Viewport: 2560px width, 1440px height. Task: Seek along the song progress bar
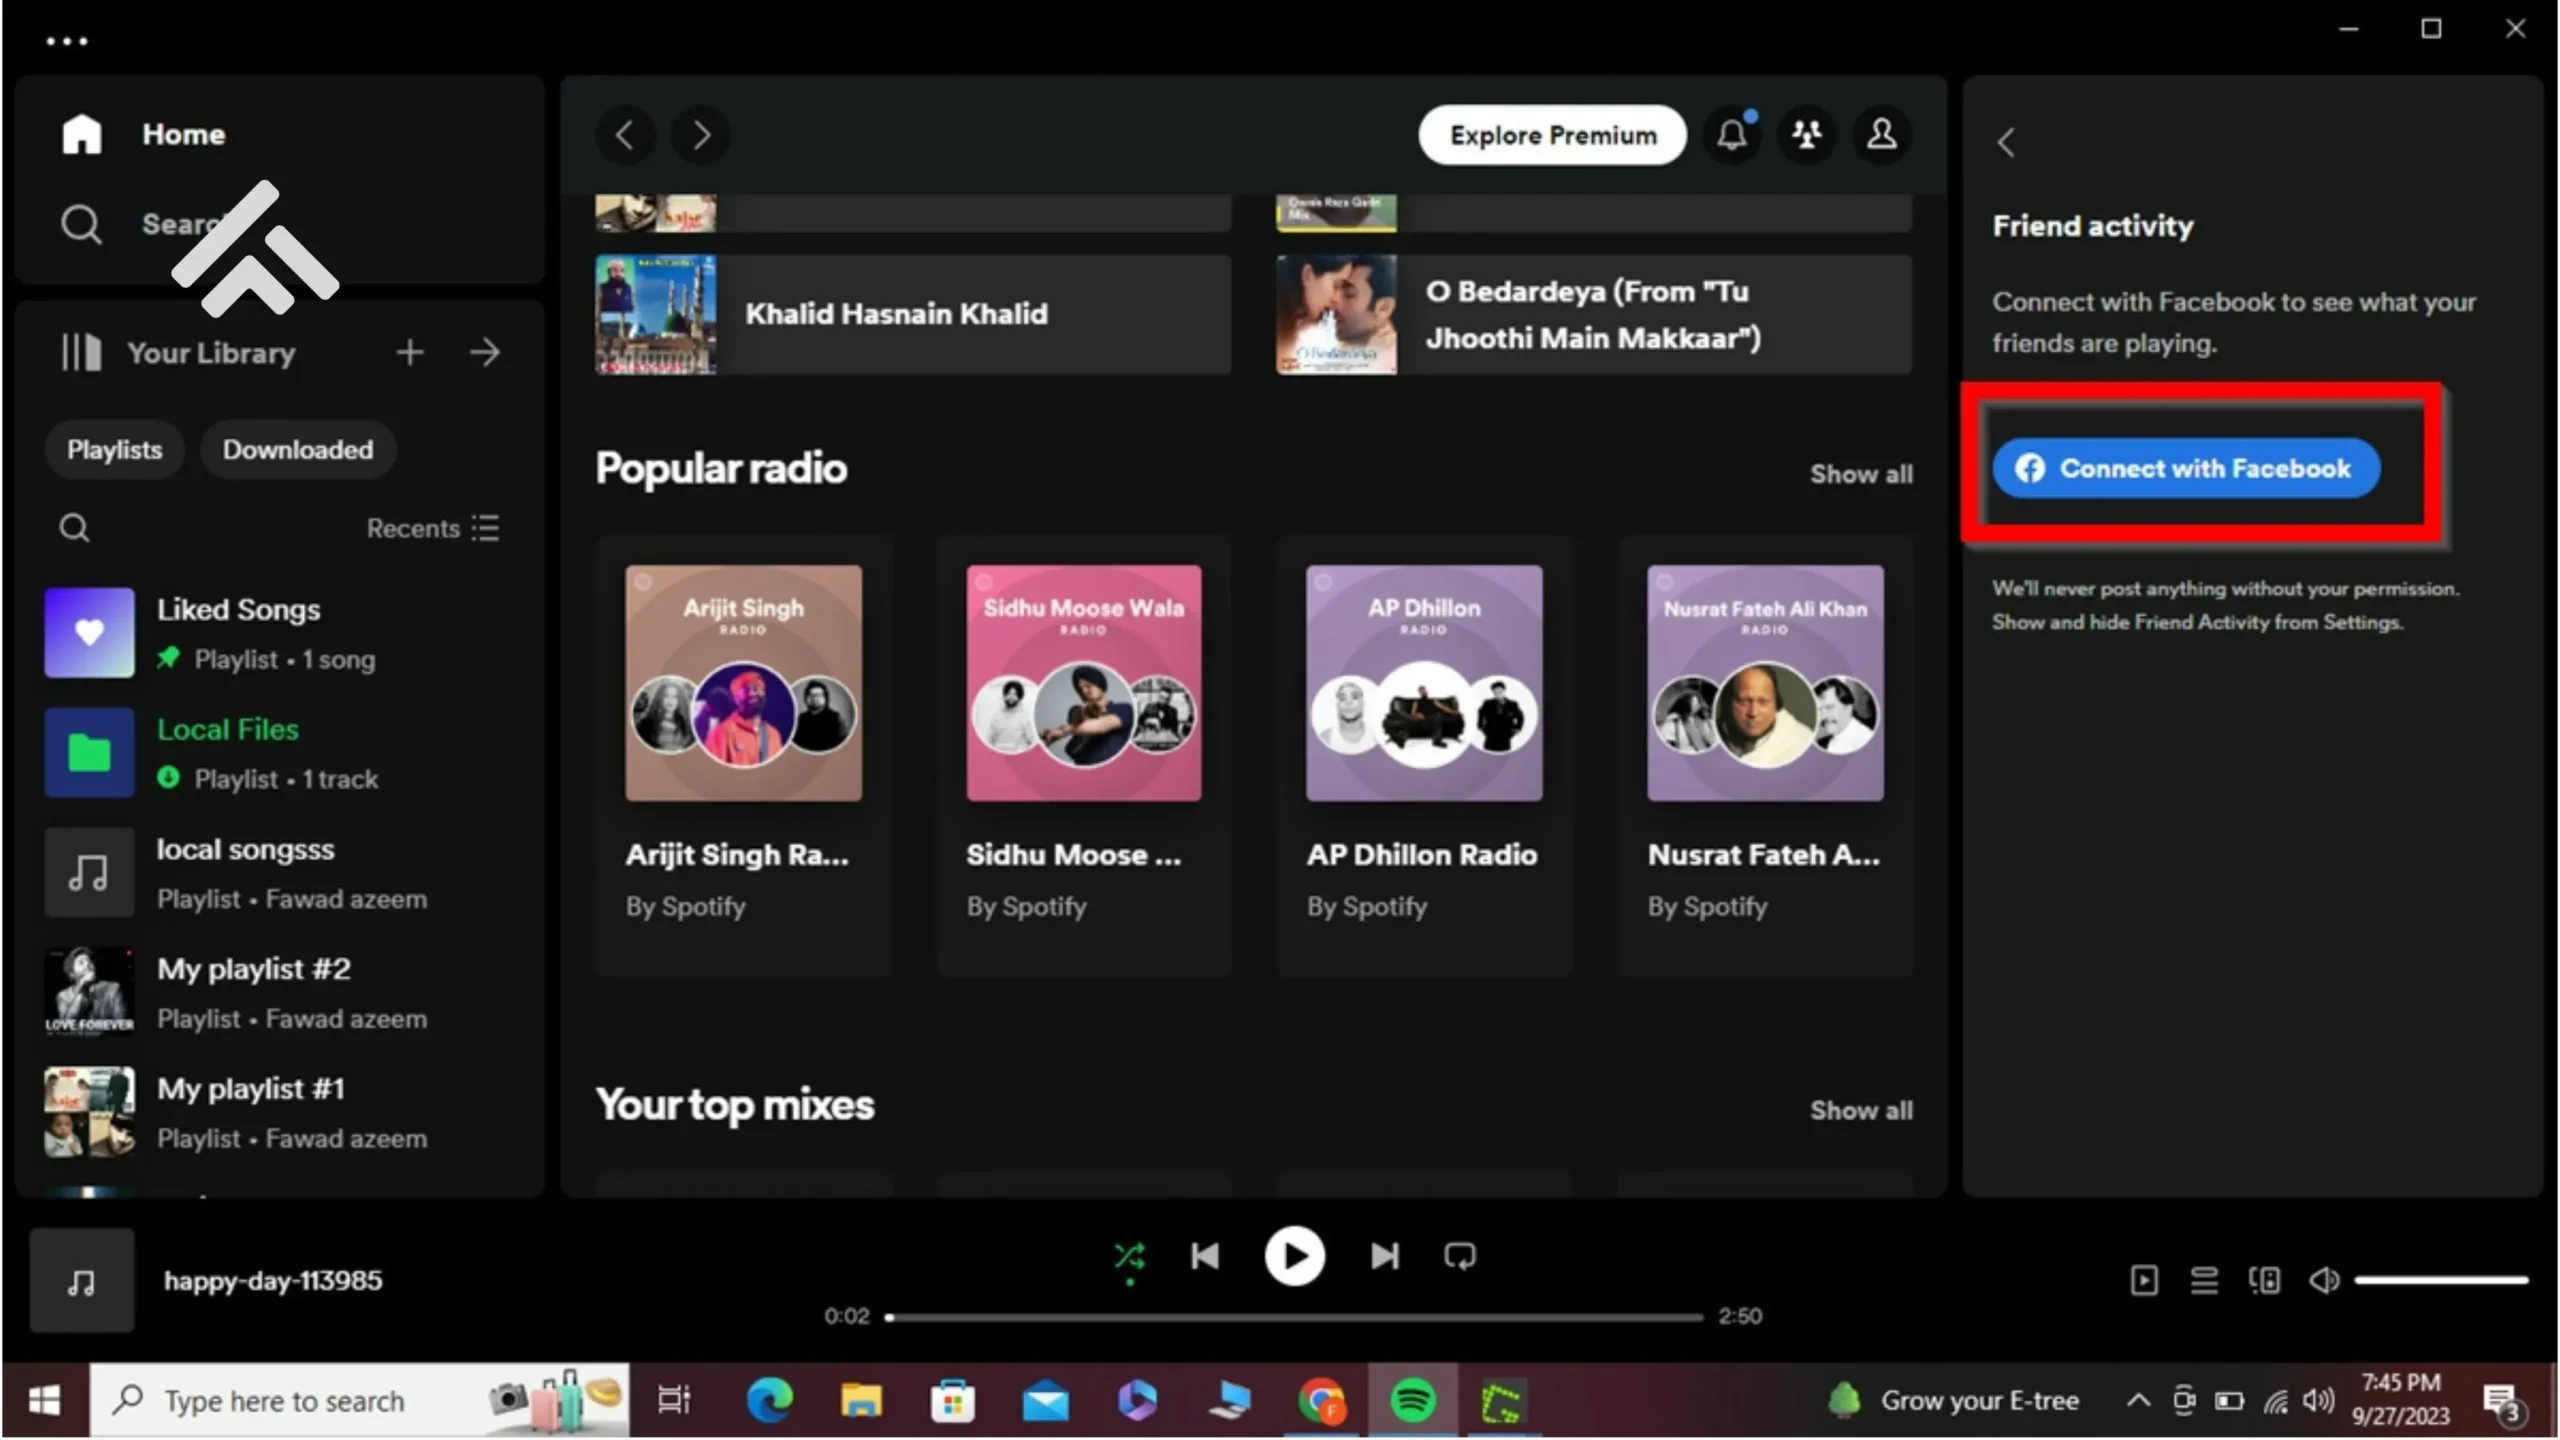[x=1295, y=1317]
